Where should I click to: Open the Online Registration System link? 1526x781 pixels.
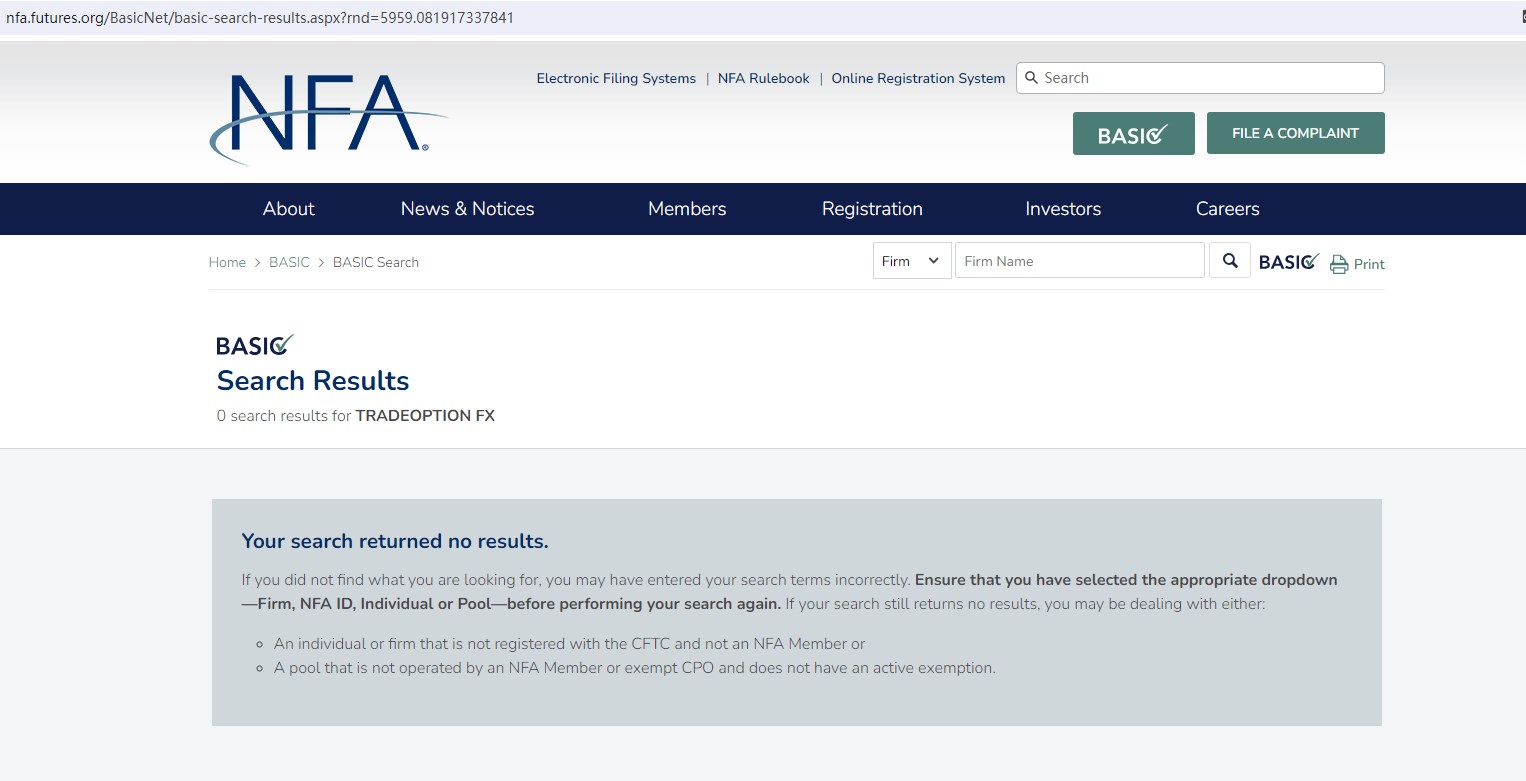click(918, 78)
